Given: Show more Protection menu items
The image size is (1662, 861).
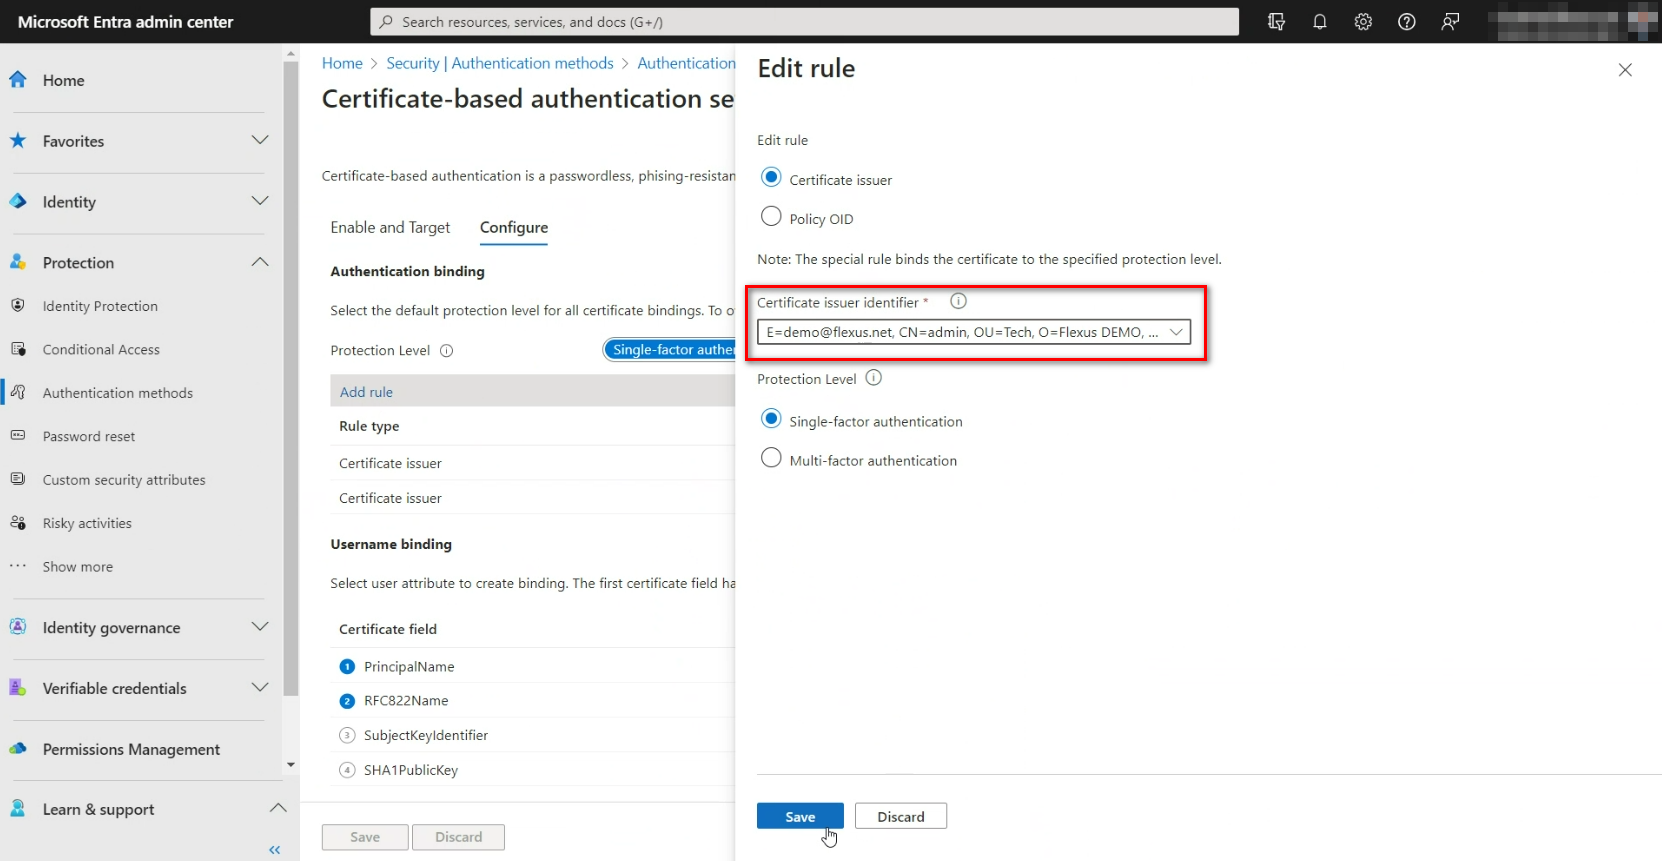Looking at the screenshot, I should point(78,567).
